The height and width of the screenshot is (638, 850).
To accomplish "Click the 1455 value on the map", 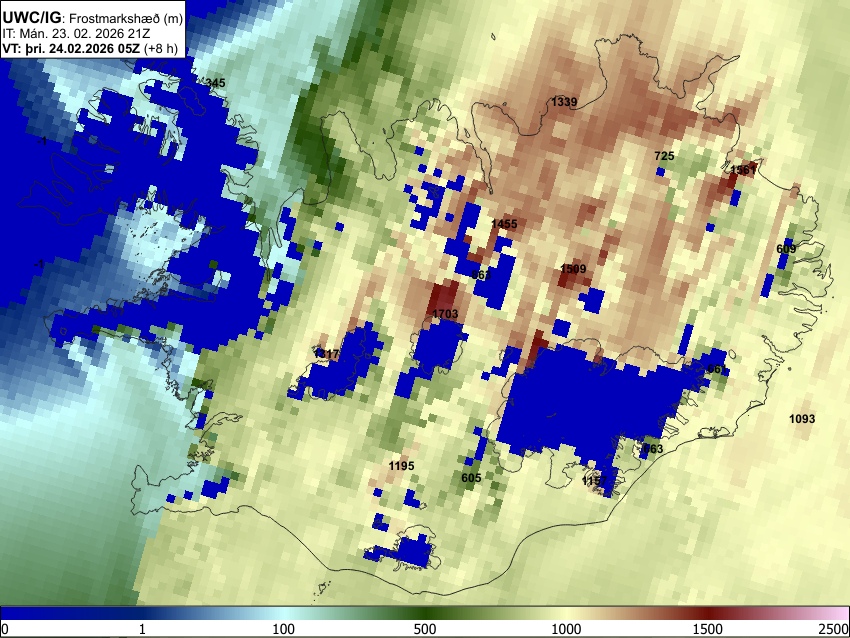I will pos(504,224).
